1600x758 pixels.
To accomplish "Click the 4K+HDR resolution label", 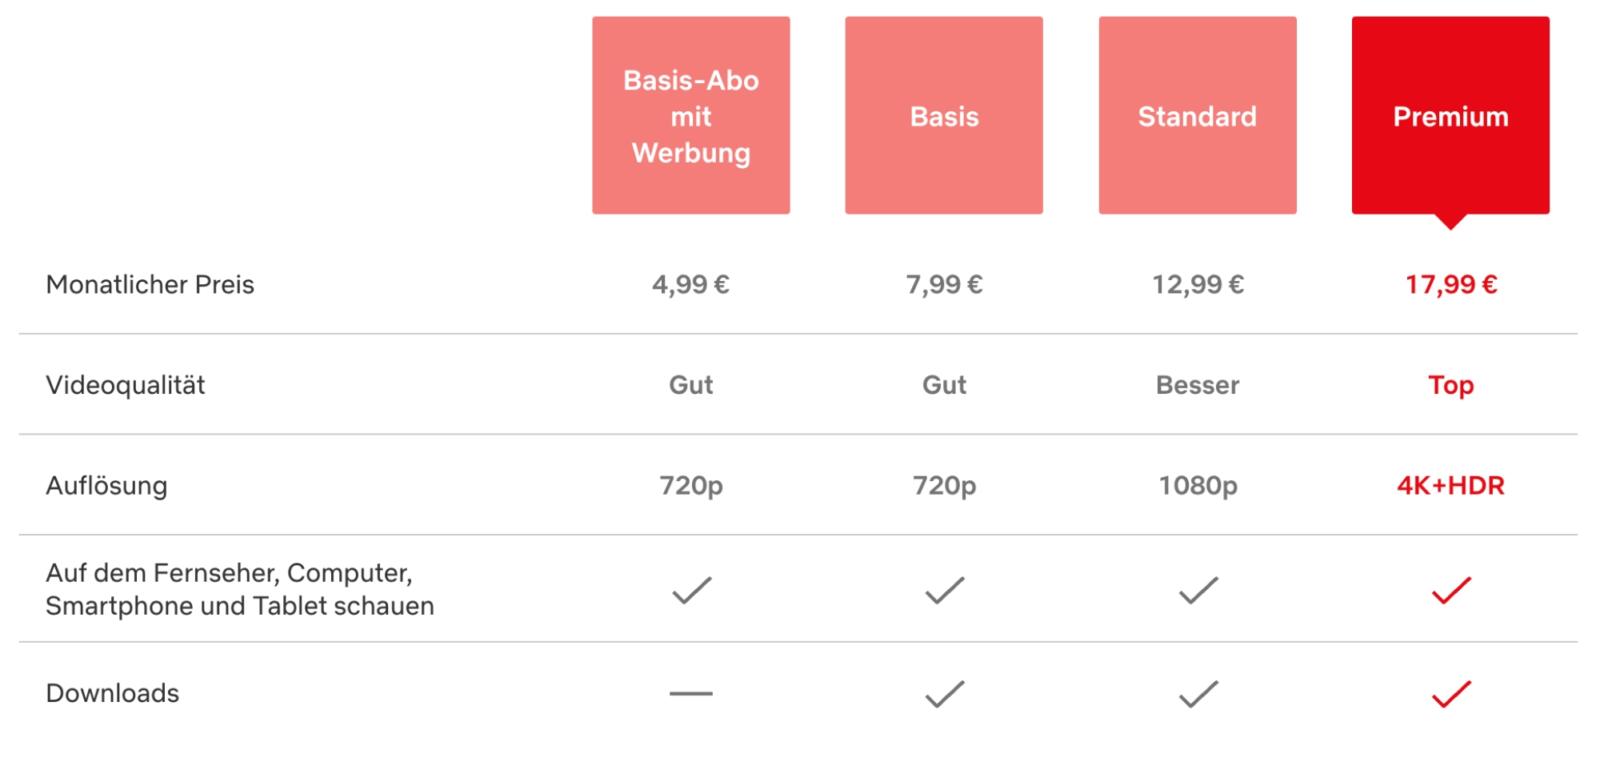I will click(x=1451, y=486).
